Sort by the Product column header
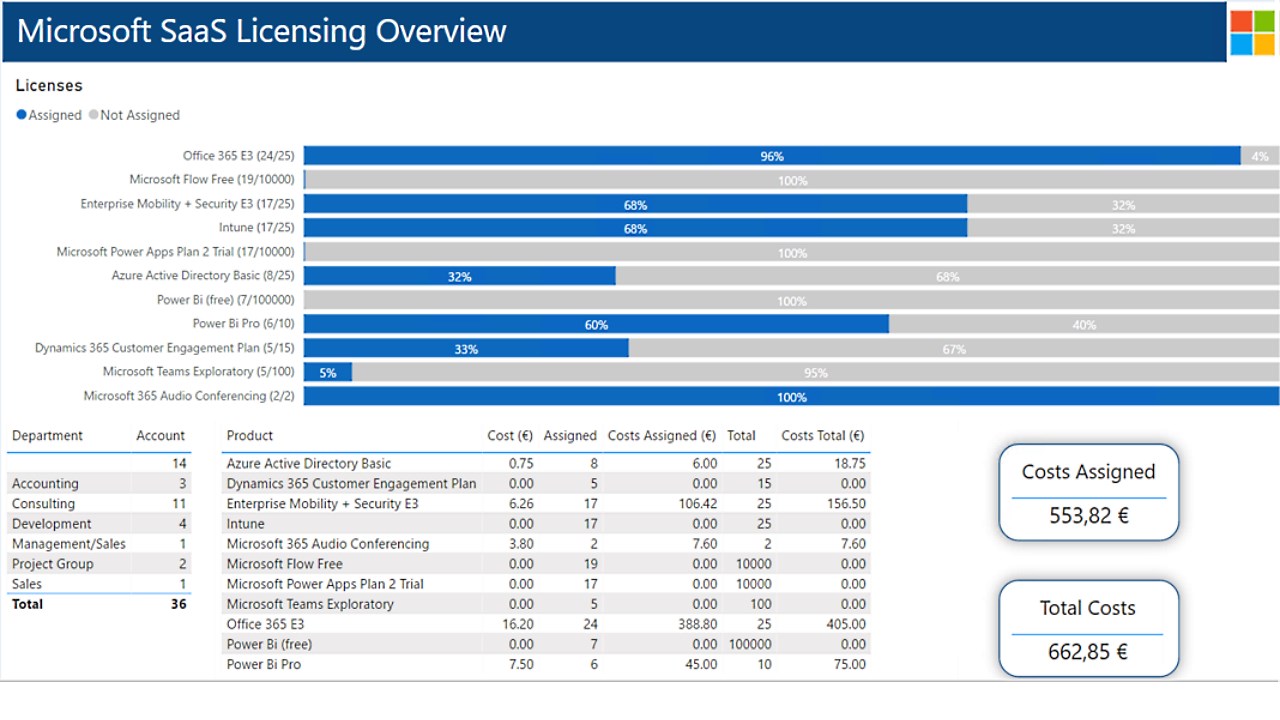 250,436
